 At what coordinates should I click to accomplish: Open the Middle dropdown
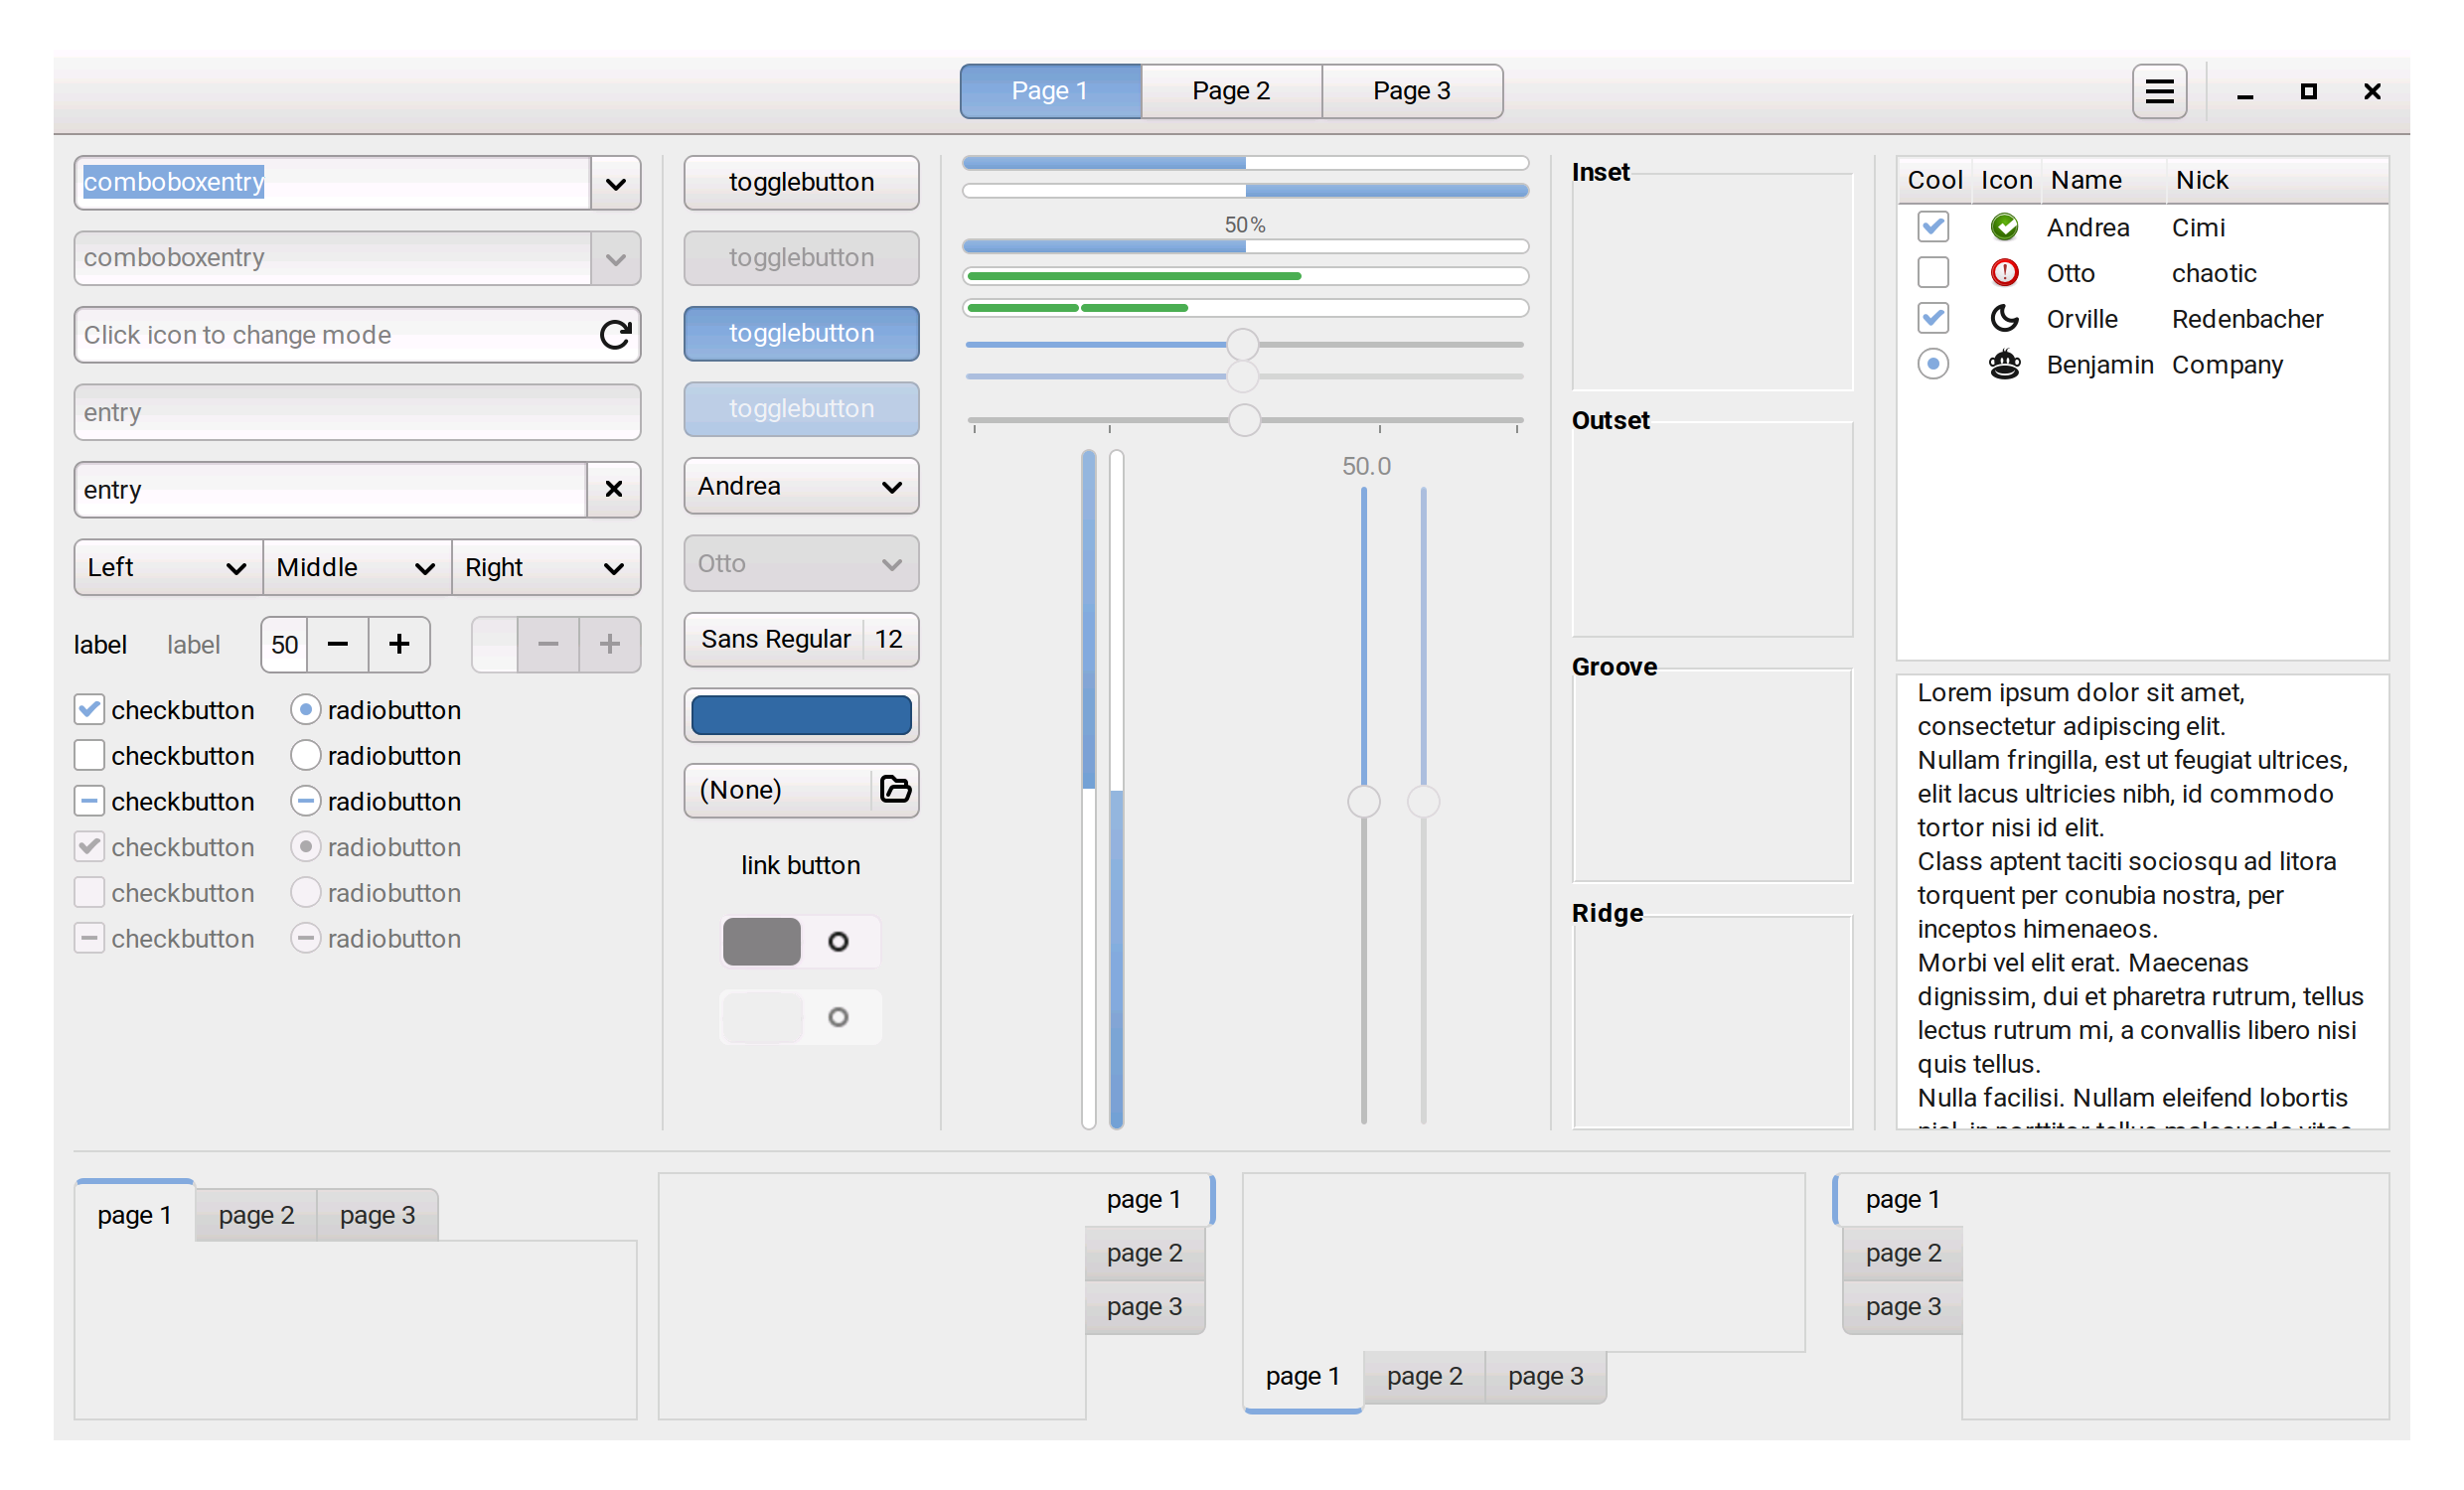tap(356, 567)
